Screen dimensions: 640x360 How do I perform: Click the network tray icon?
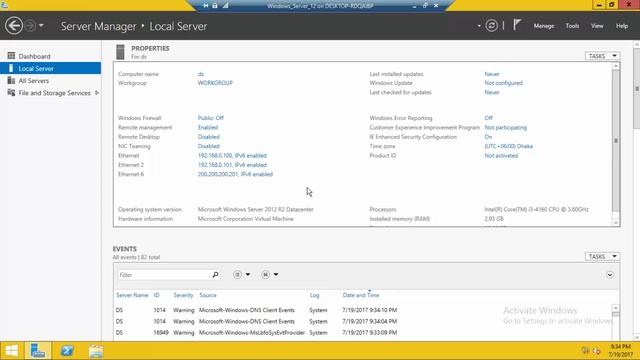(x=585, y=351)
